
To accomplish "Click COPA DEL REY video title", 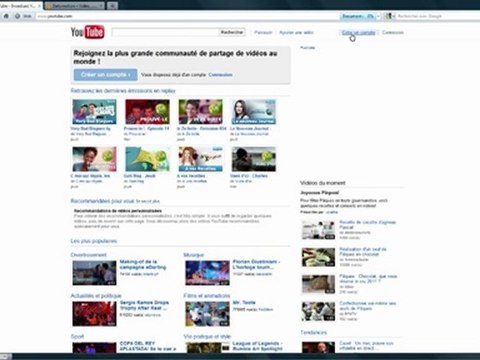I will (x=148, y=346).
